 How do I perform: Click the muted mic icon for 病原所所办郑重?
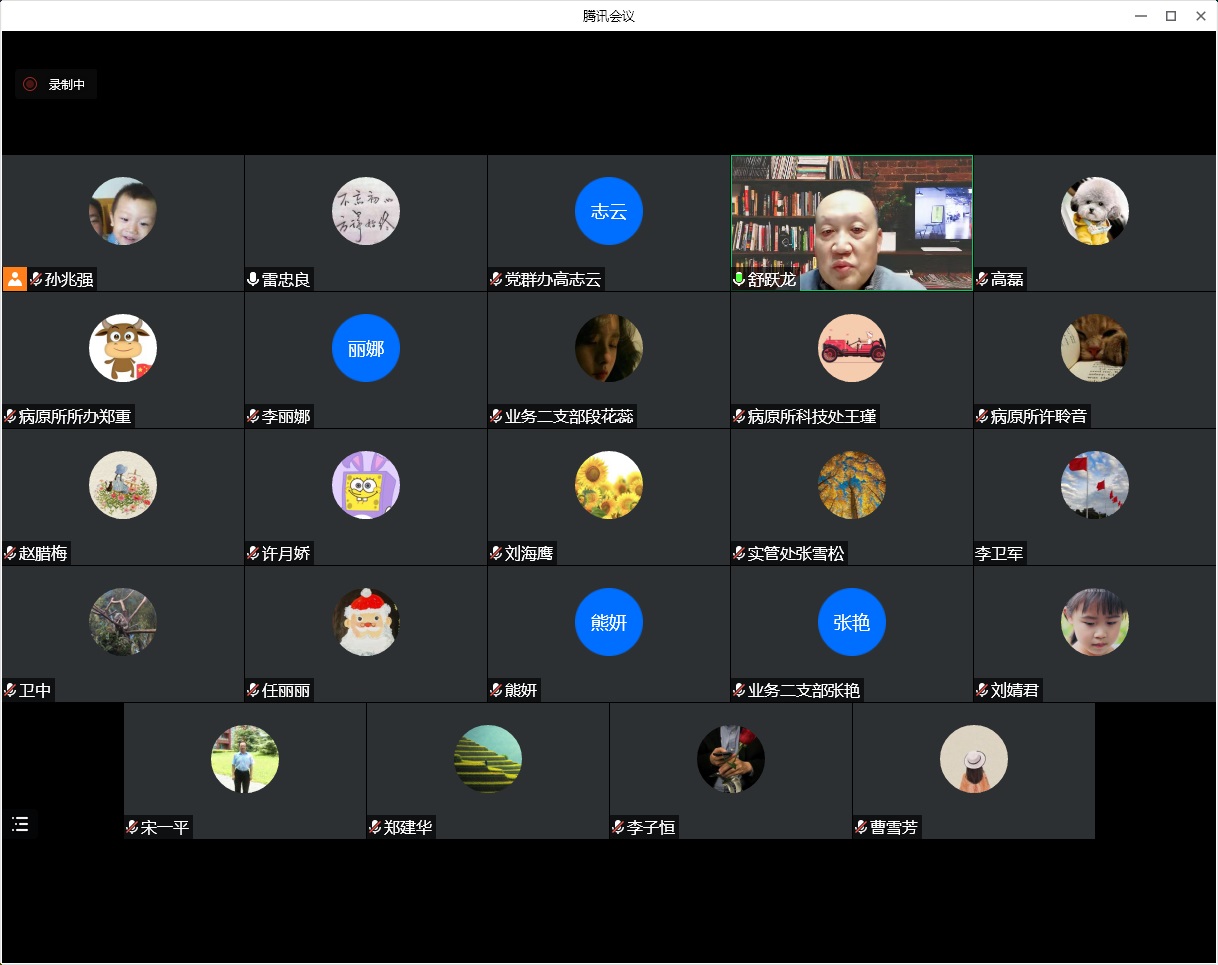10,416
